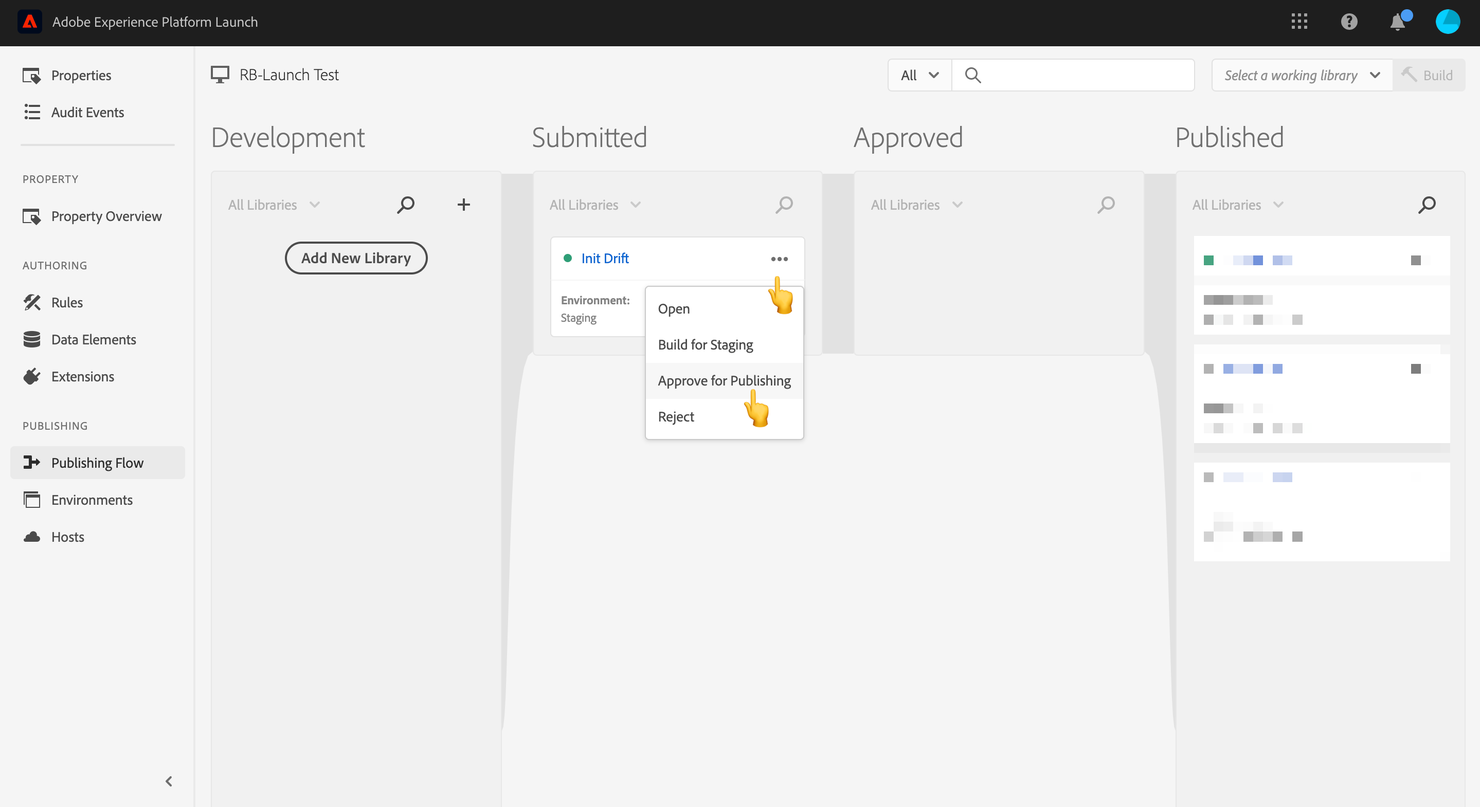The width and height of the screenshot is (1480, 807).
Task: Select Publishing Flow
Action: click(97, 463)
